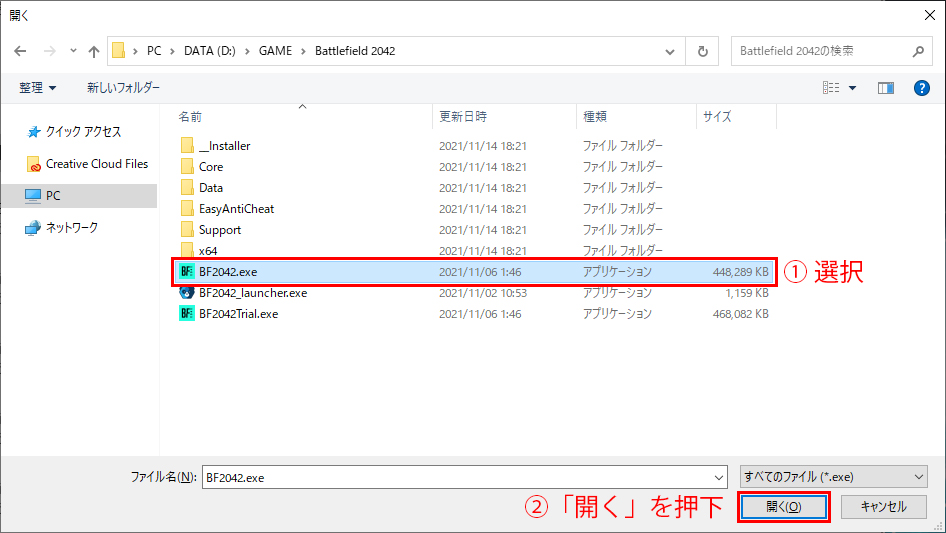Click the BF2042.exe application icon
Screen dimensions: 946x533
pos(187,272)
